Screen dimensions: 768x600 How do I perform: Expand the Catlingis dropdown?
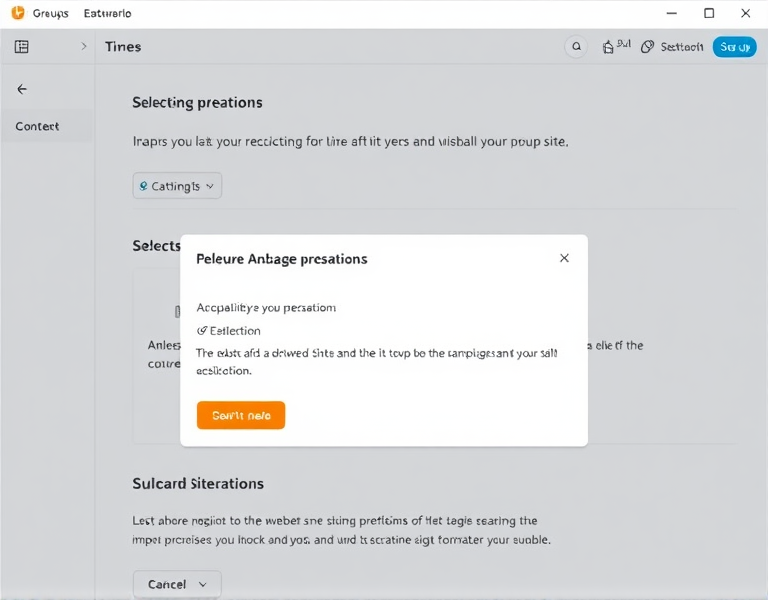(x=177, y=186)
